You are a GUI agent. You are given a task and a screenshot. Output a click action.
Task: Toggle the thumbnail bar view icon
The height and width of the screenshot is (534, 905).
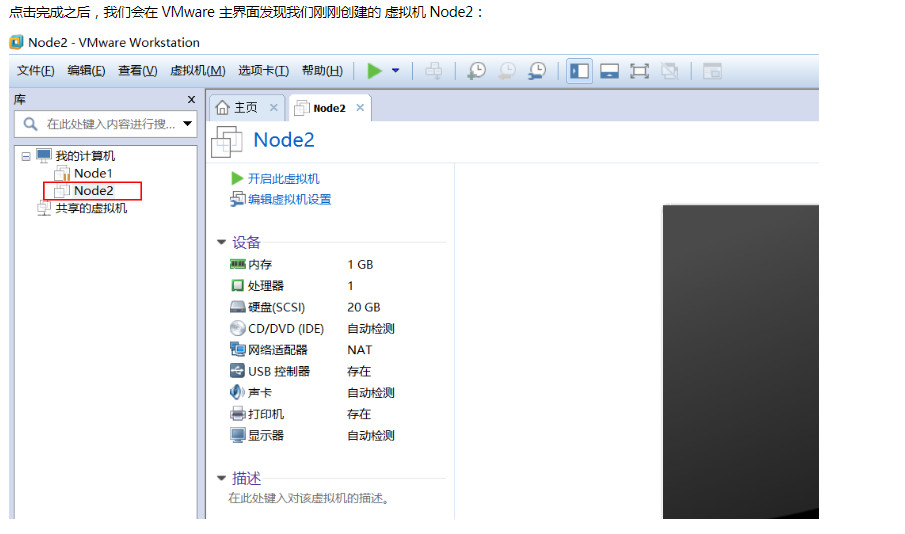click(609, 71)
